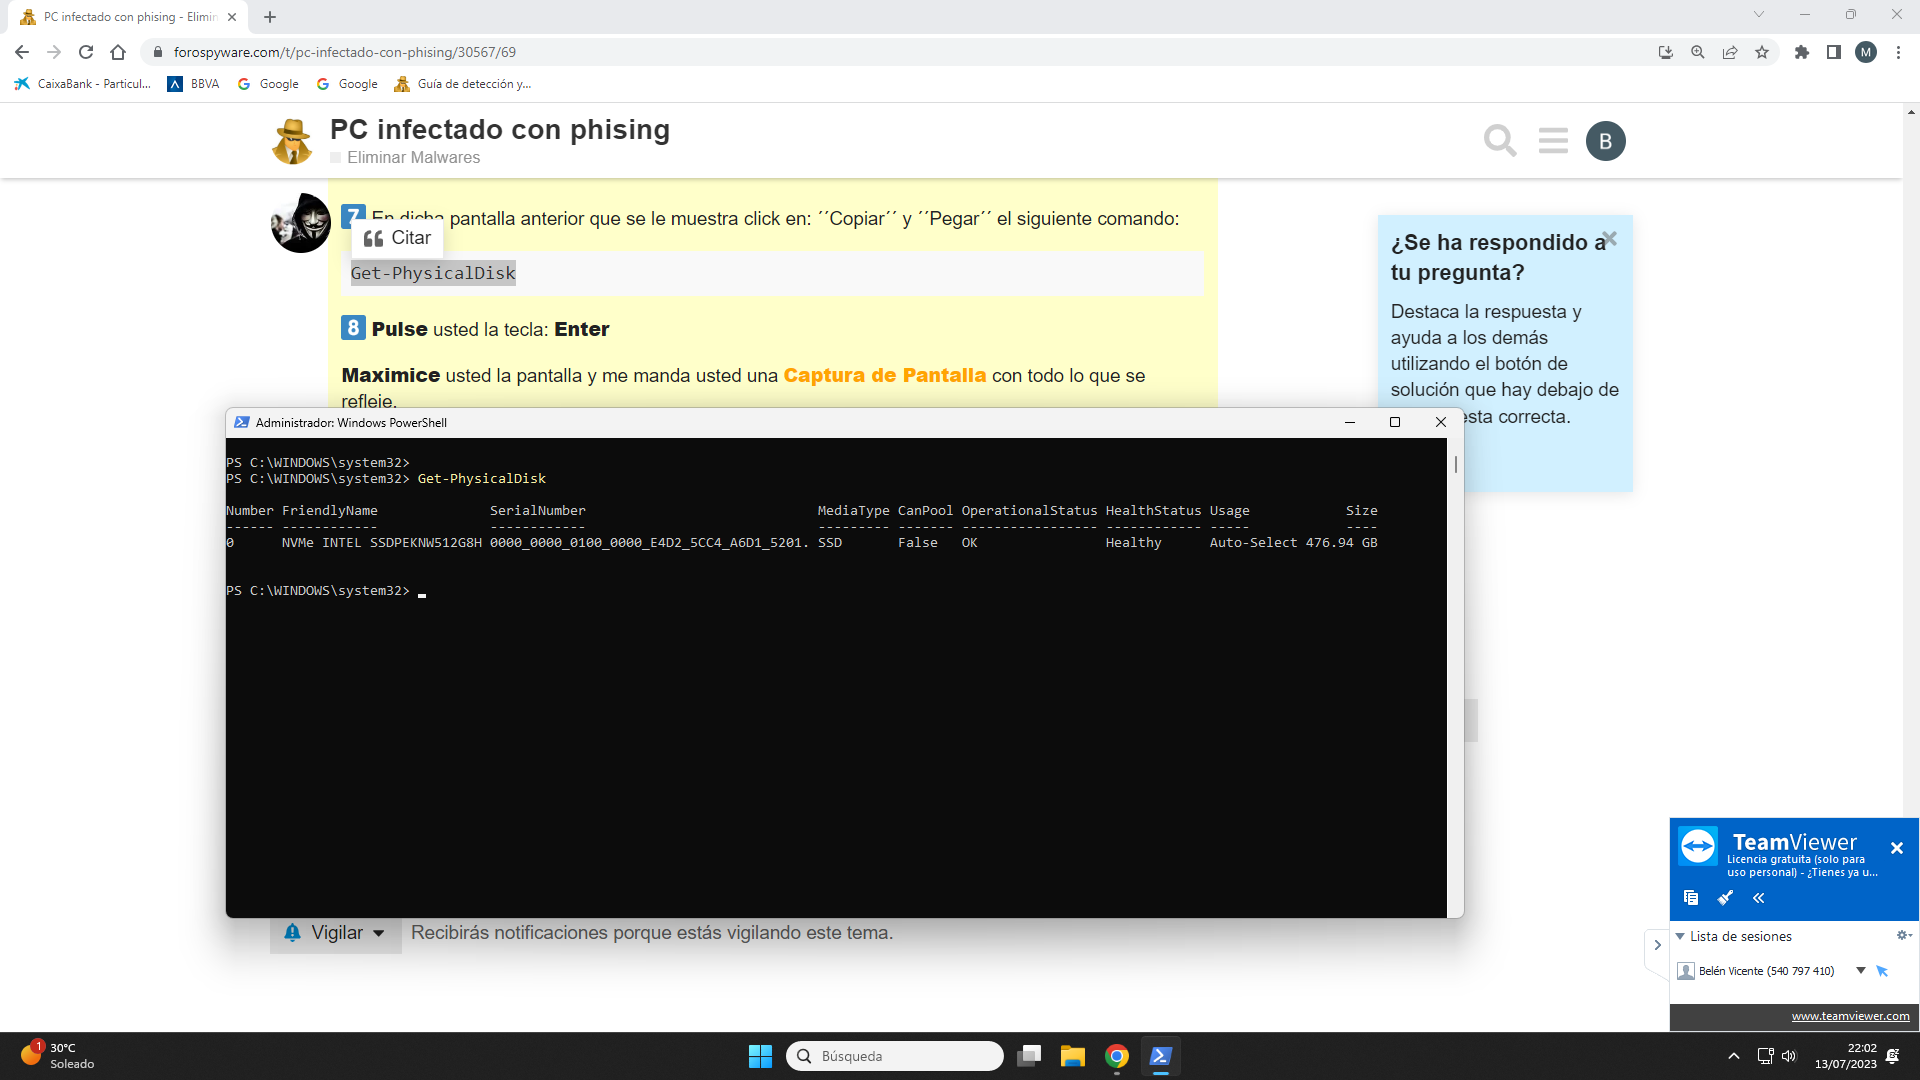Click the TeamViewer whiteboard brush icon
The image size is (1920, 1080).
[1725, 898]
